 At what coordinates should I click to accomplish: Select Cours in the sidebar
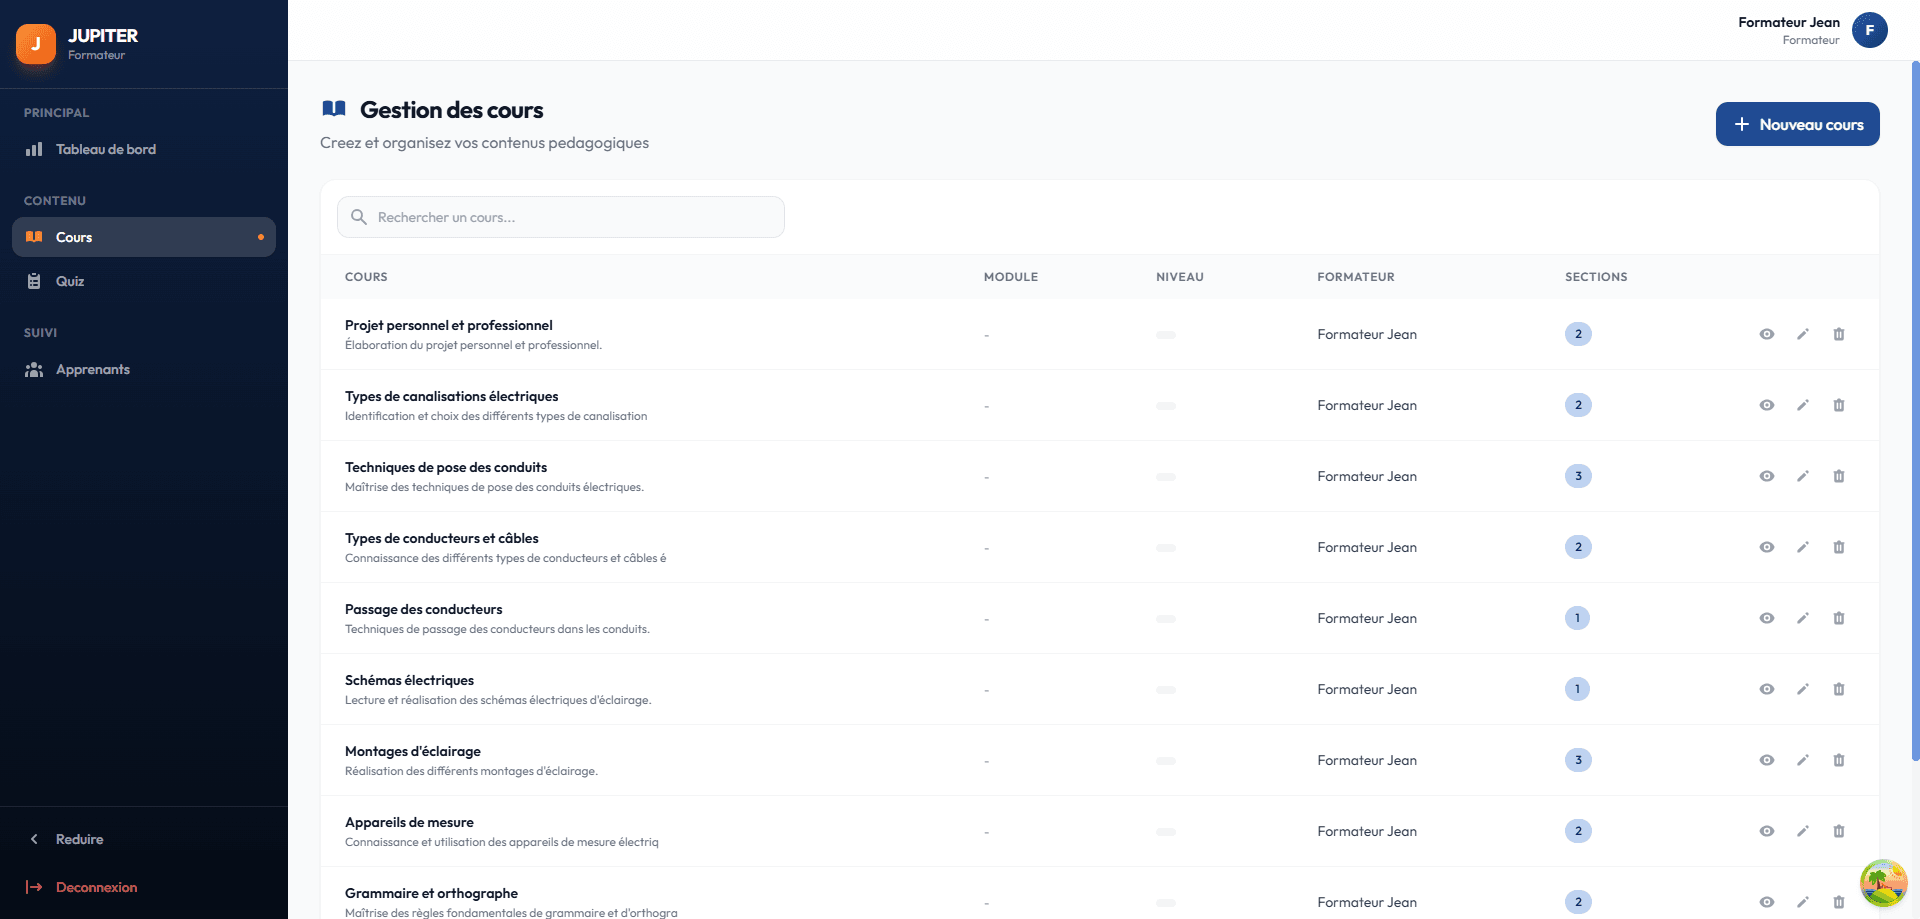144,237
